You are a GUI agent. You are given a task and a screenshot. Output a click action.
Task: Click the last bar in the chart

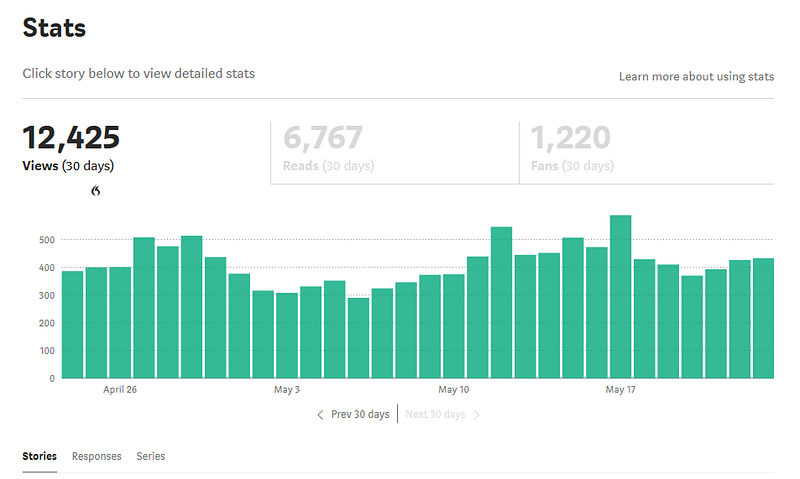tap(763, 318)
